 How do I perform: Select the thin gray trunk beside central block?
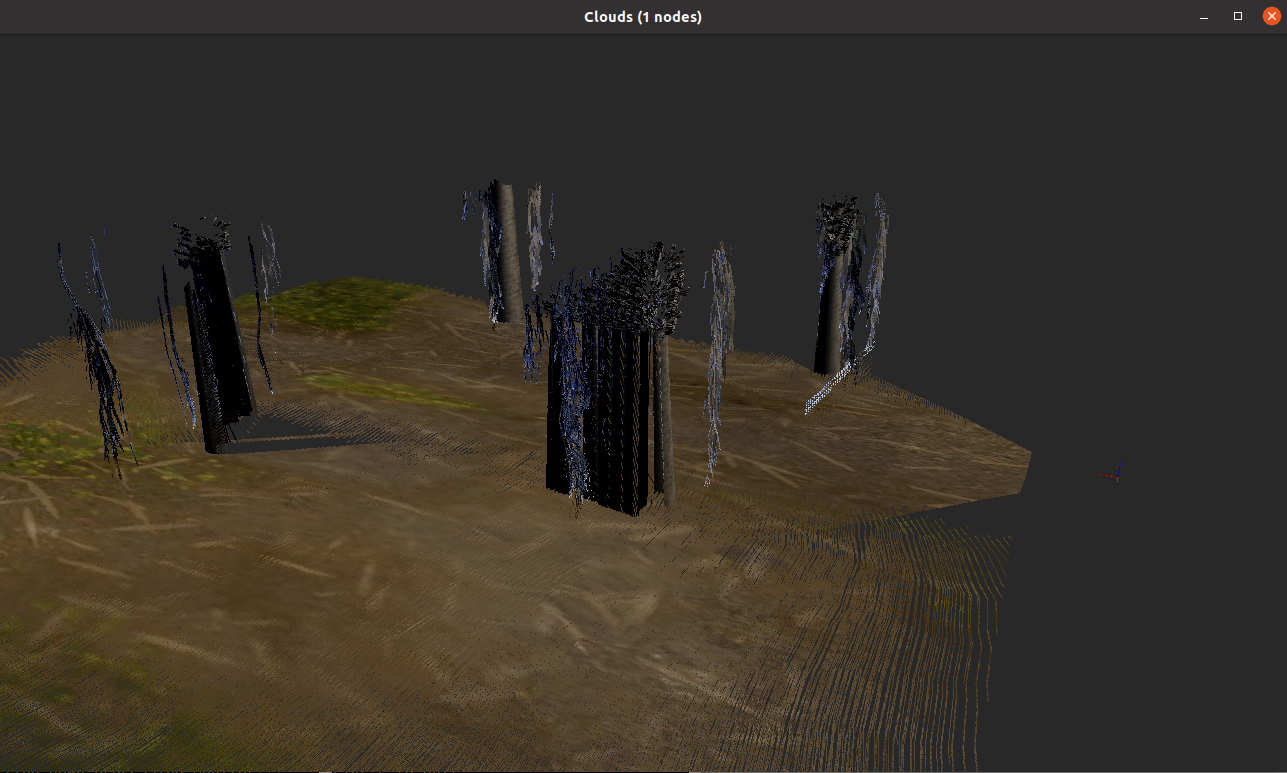[665, 420]
